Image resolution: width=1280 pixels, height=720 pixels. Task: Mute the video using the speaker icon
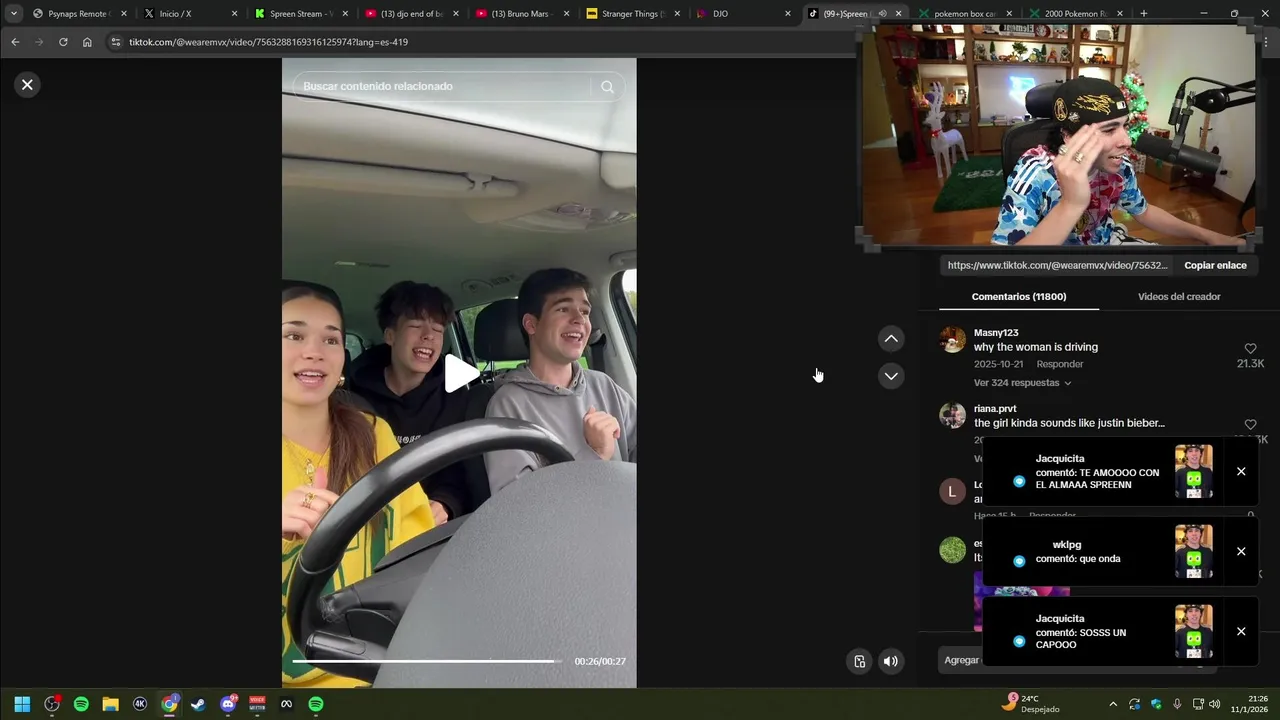pos(890,661)
